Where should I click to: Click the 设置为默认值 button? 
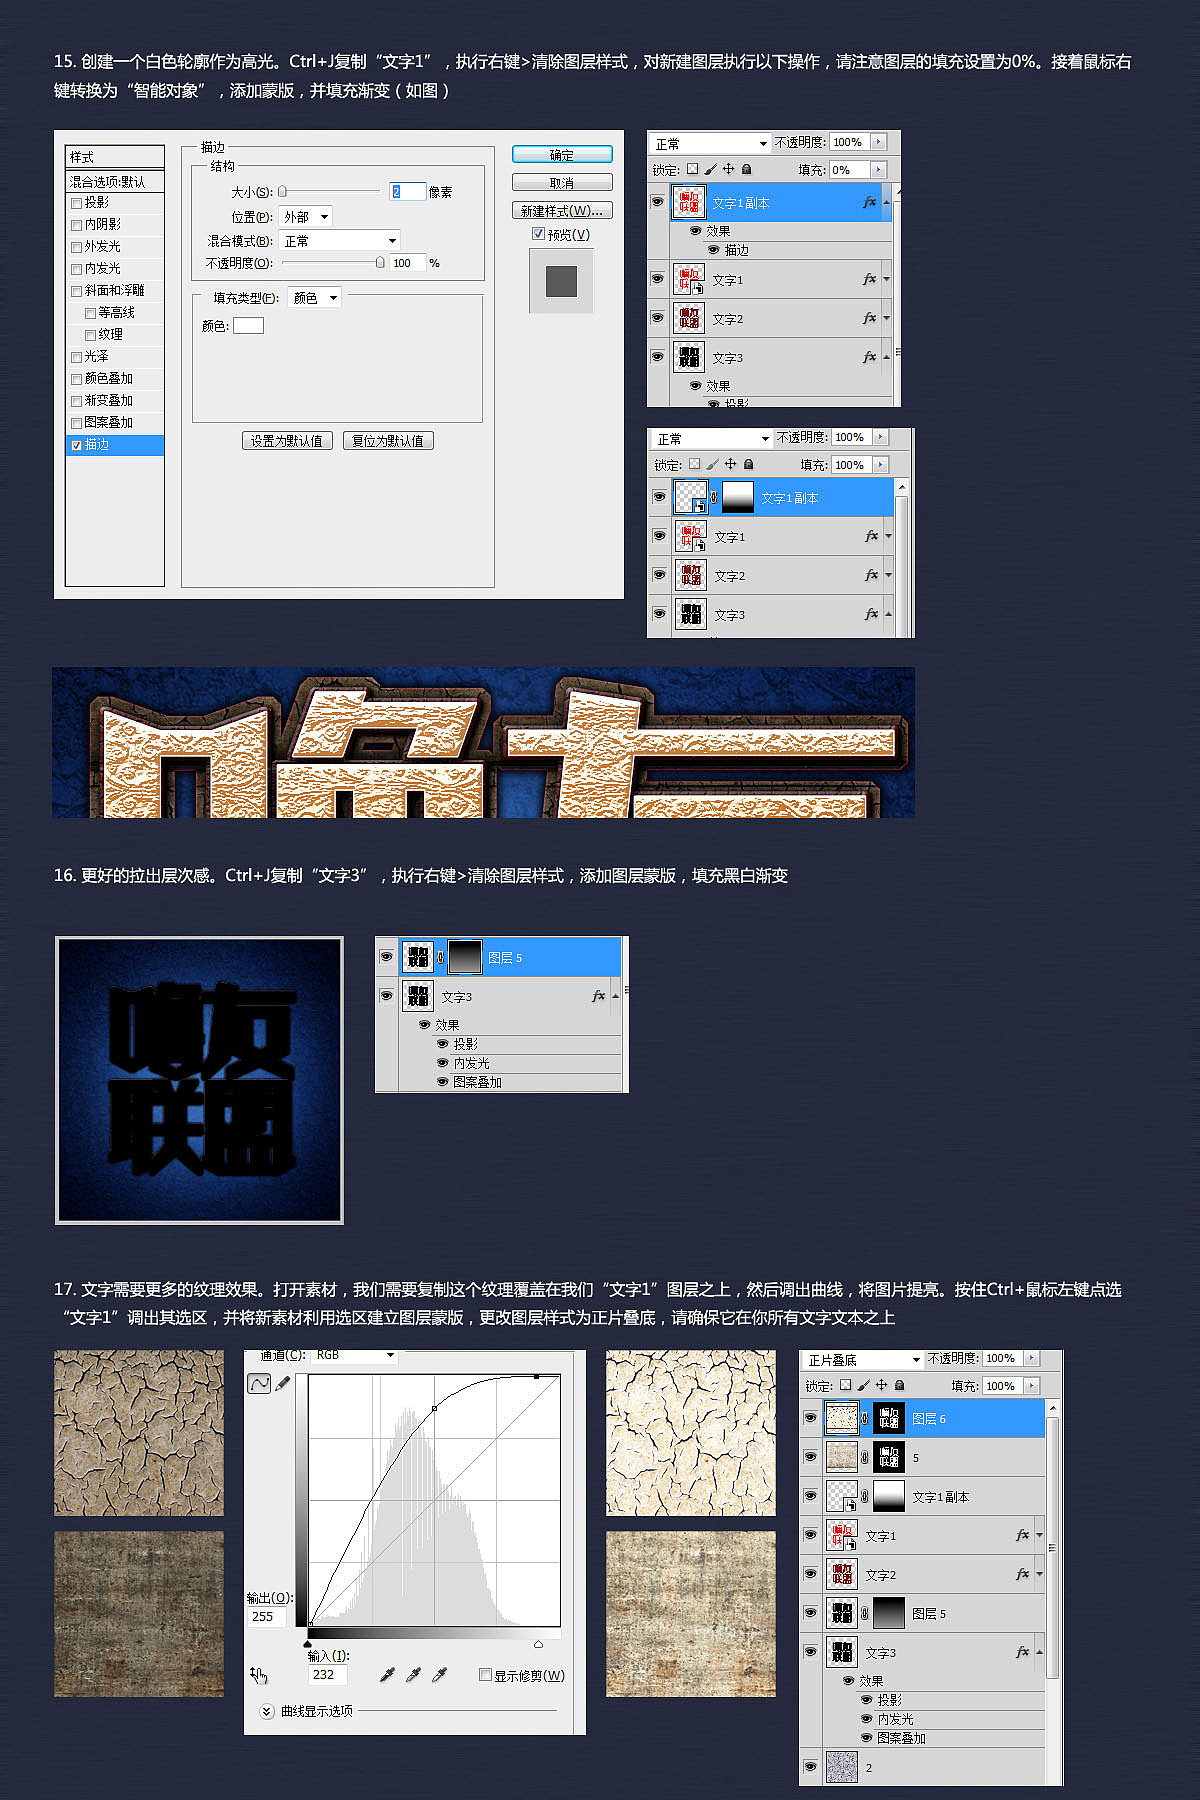click(x=287, y=441)
